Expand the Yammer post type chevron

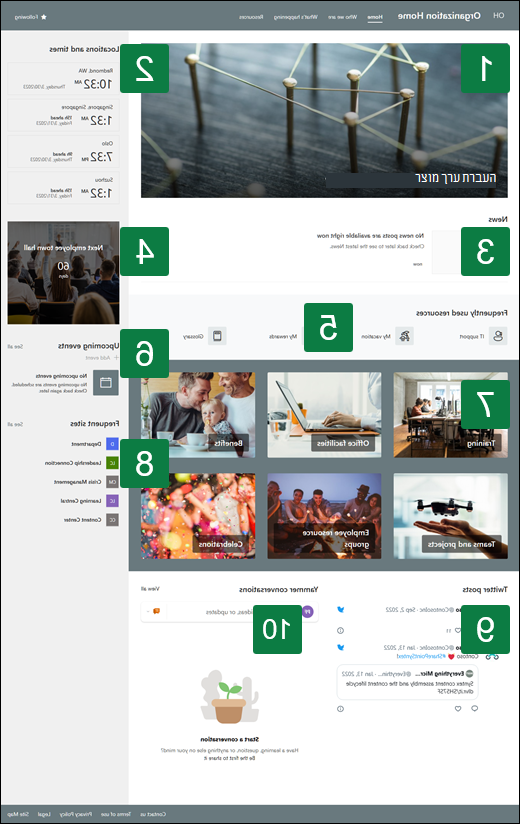click(148, 611)
